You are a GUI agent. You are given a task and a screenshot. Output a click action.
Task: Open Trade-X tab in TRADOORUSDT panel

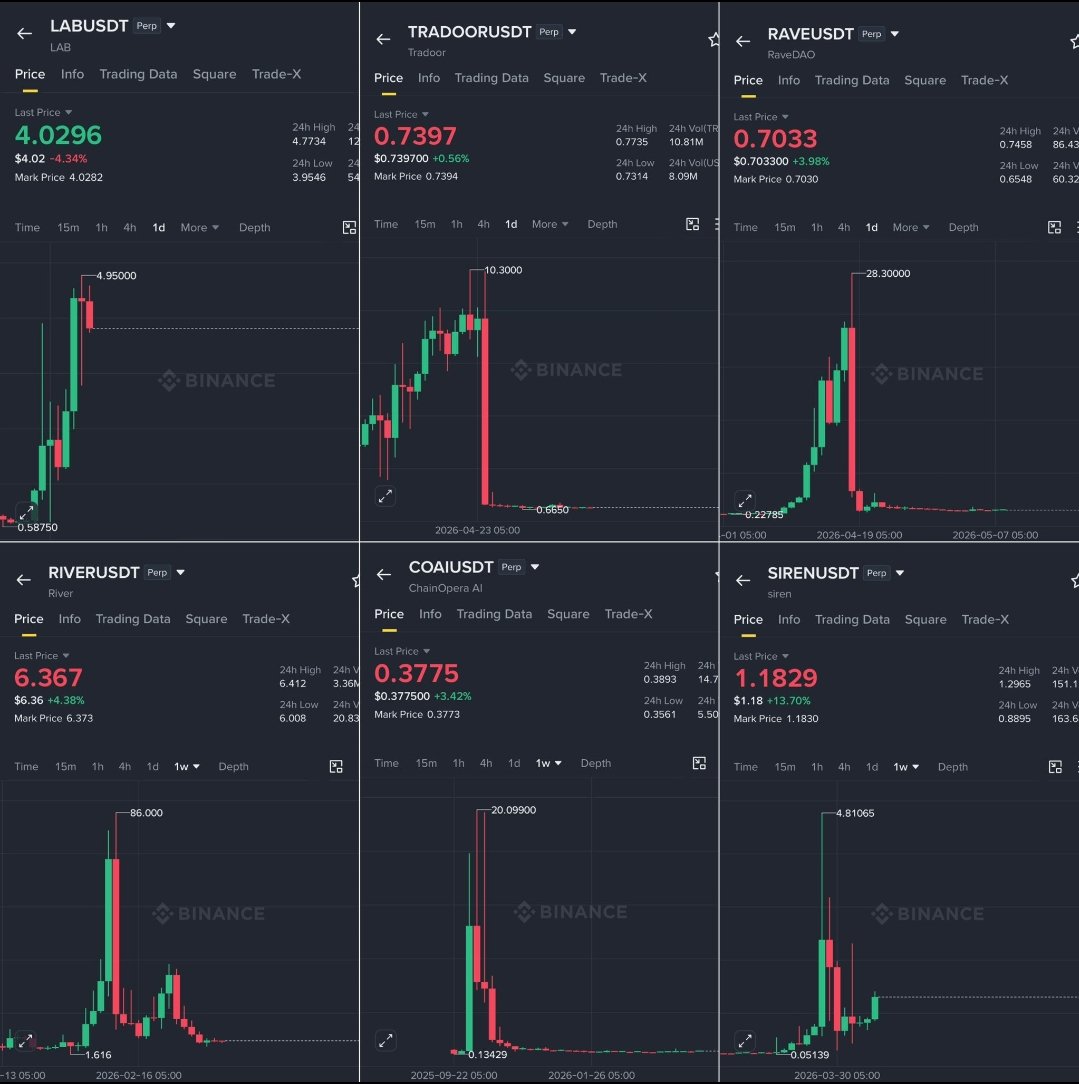pos(623,78)
